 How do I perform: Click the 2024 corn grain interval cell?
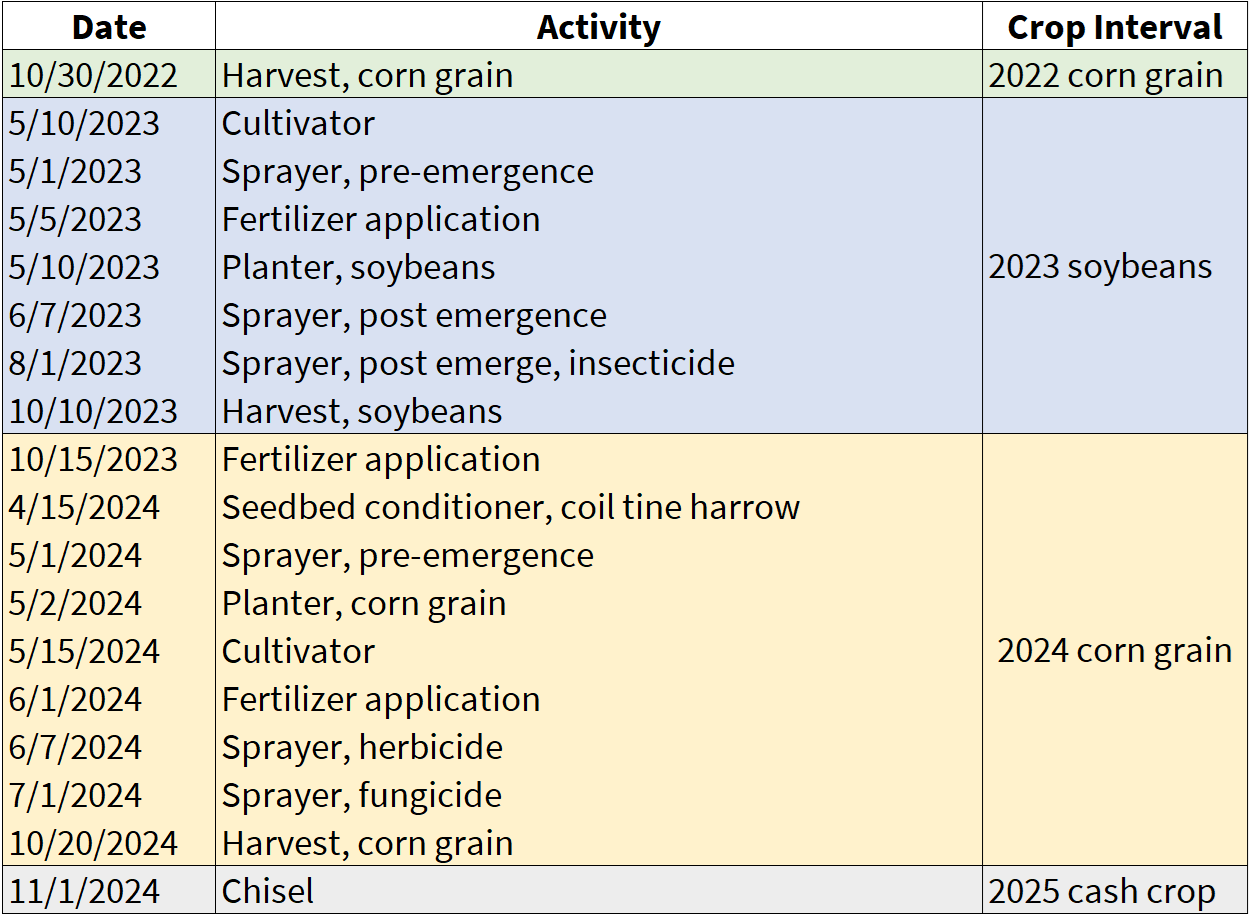pos(1114,651)
